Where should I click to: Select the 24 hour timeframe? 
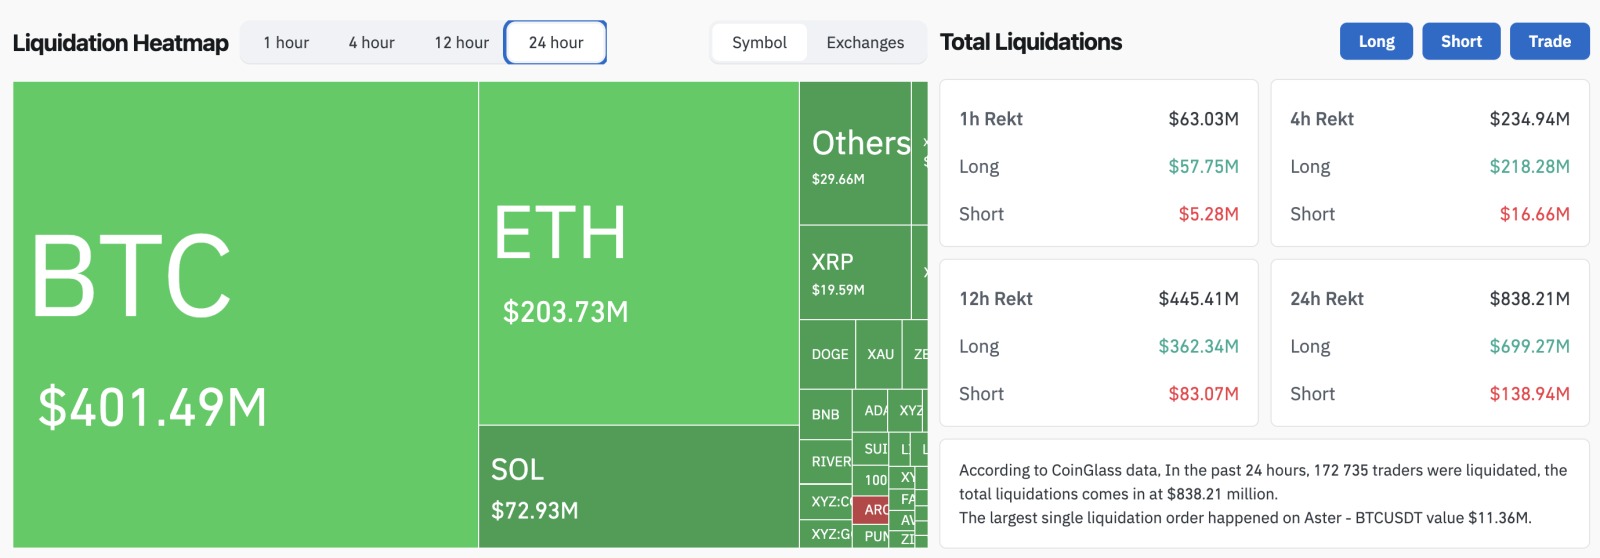tap(556, 43)
